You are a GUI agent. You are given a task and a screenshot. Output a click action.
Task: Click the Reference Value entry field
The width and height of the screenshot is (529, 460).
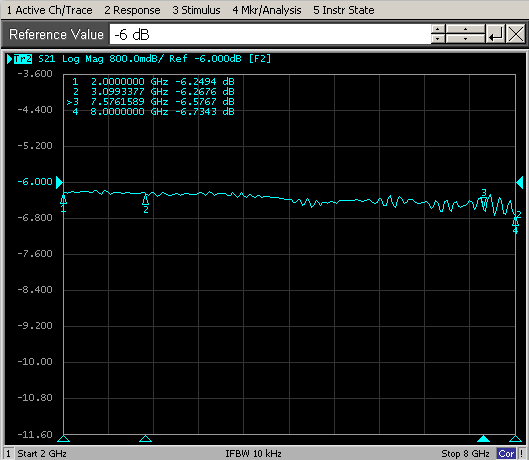270,34
